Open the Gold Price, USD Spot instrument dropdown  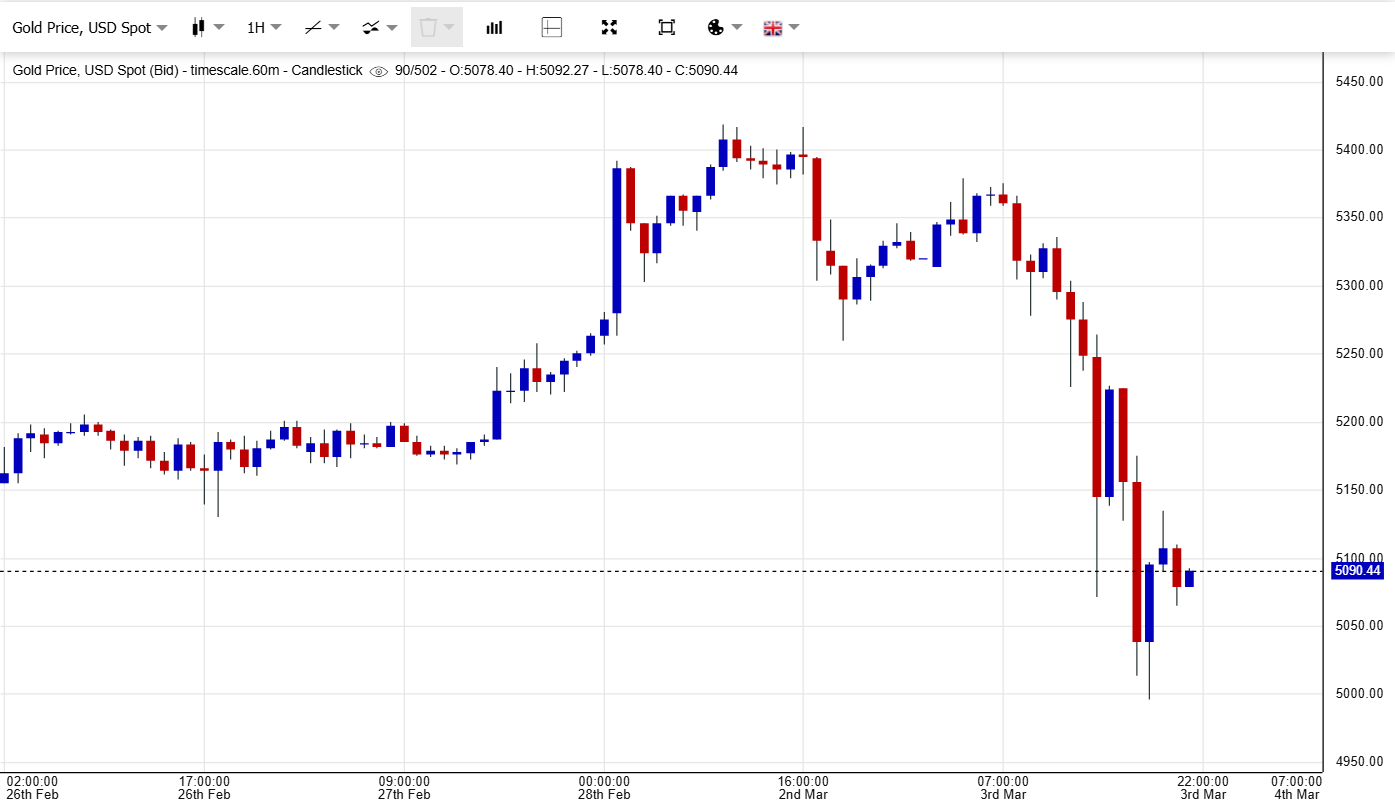coord(89,28)
